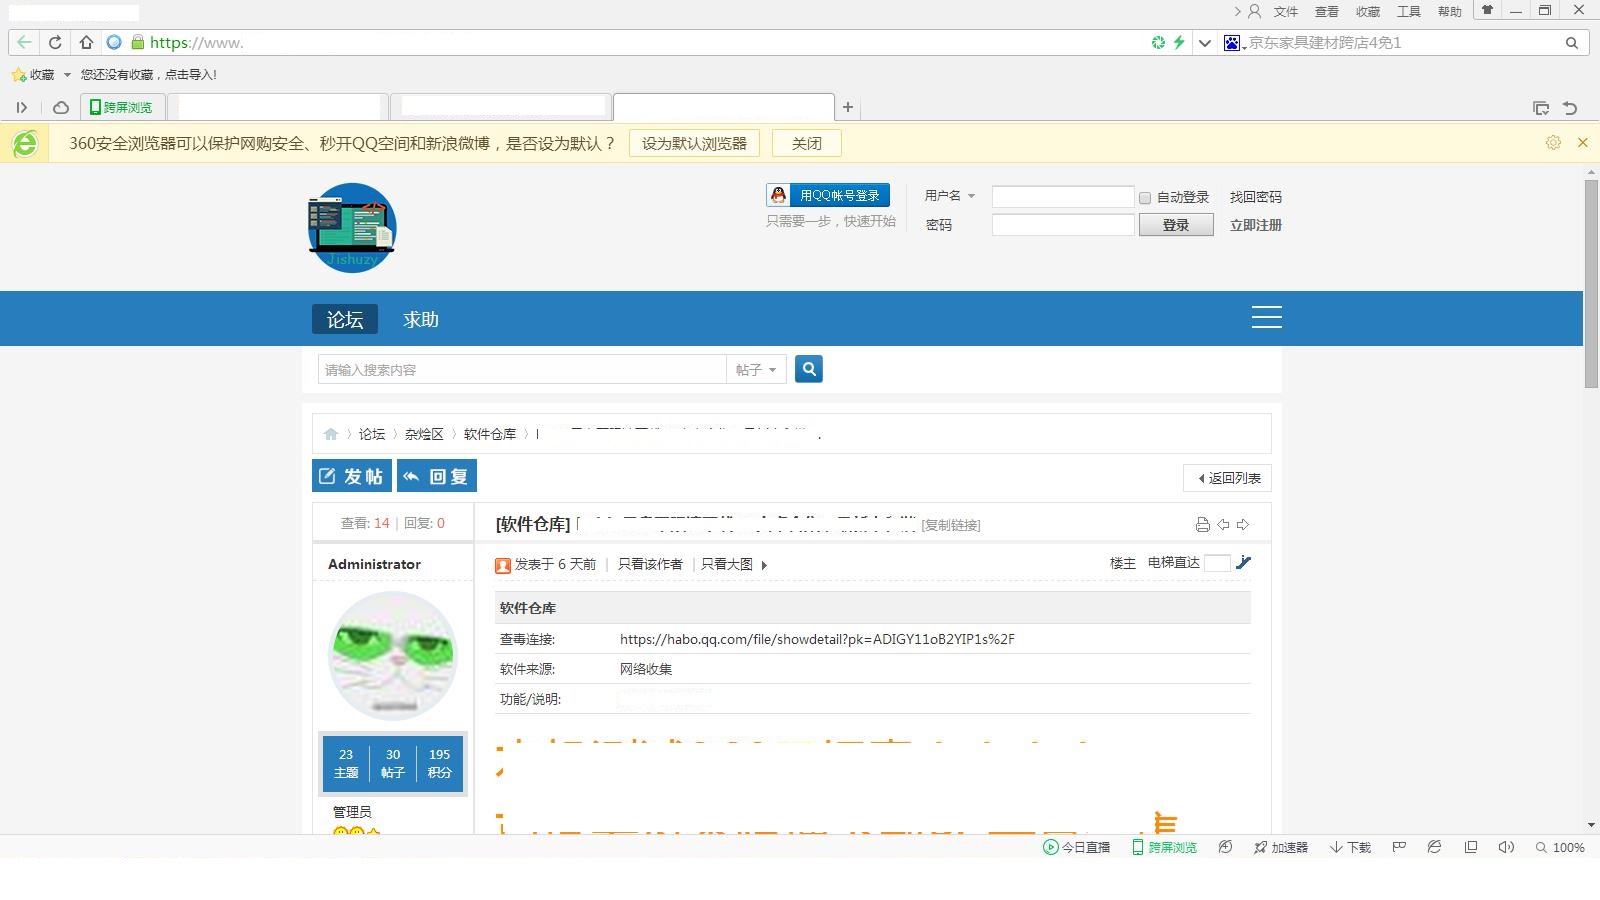Image resolution: width=1600 pixels, height=900 pixels.
Task: Go to next thread with right arrow icon
Action: [1243, 524]
